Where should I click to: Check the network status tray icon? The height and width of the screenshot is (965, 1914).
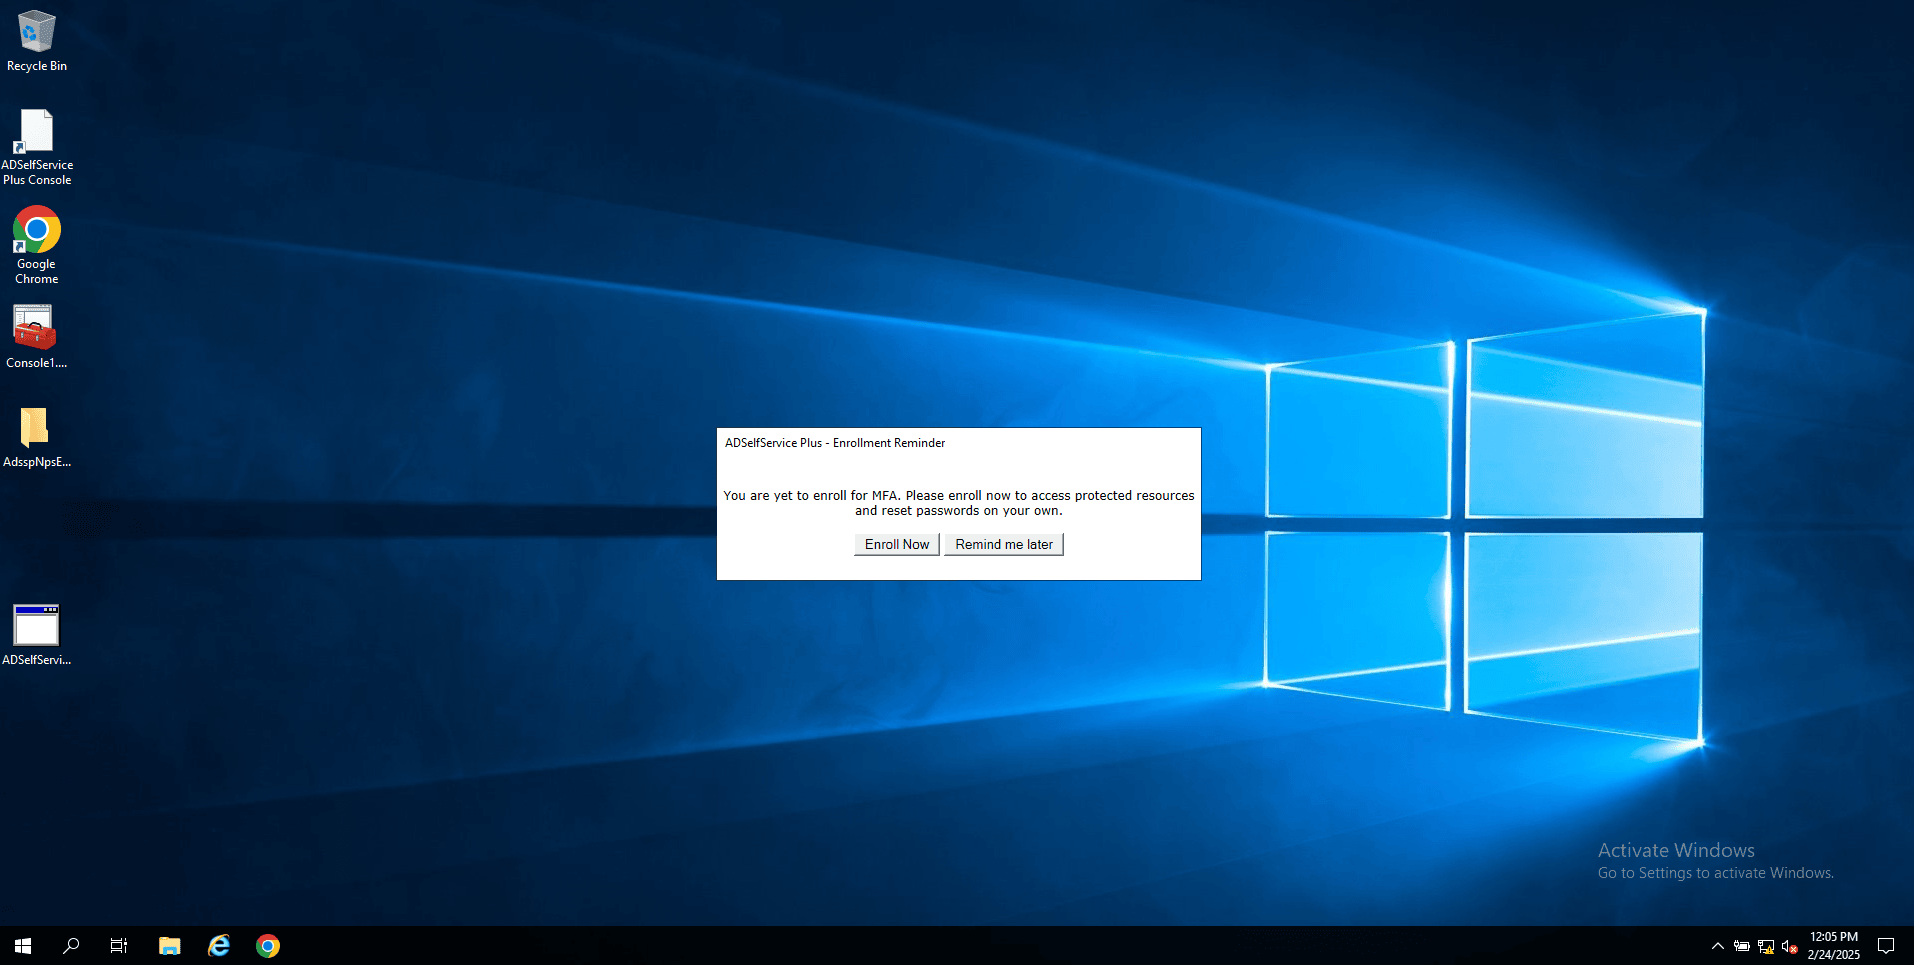1764,946
